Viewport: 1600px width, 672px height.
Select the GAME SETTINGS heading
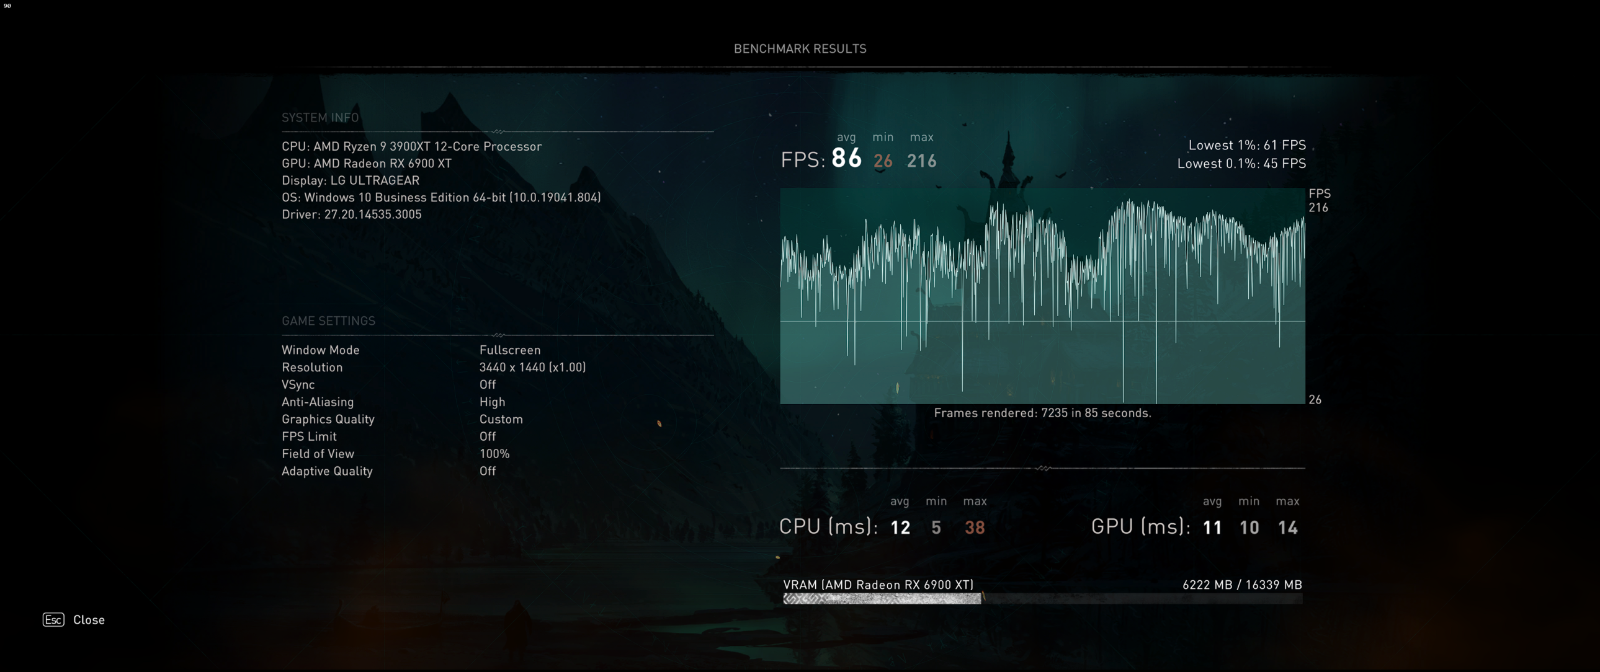329,321
